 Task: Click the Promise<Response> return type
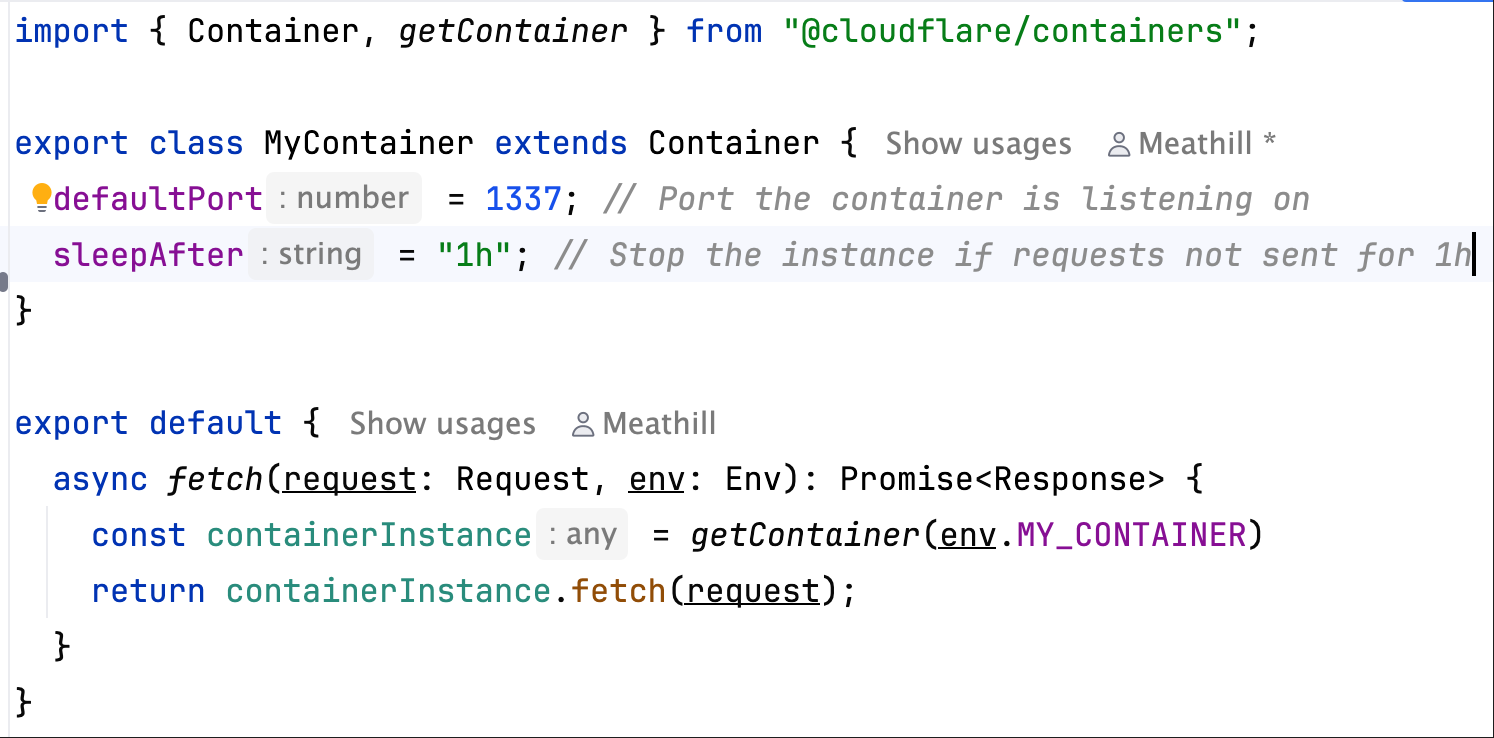1002,479
